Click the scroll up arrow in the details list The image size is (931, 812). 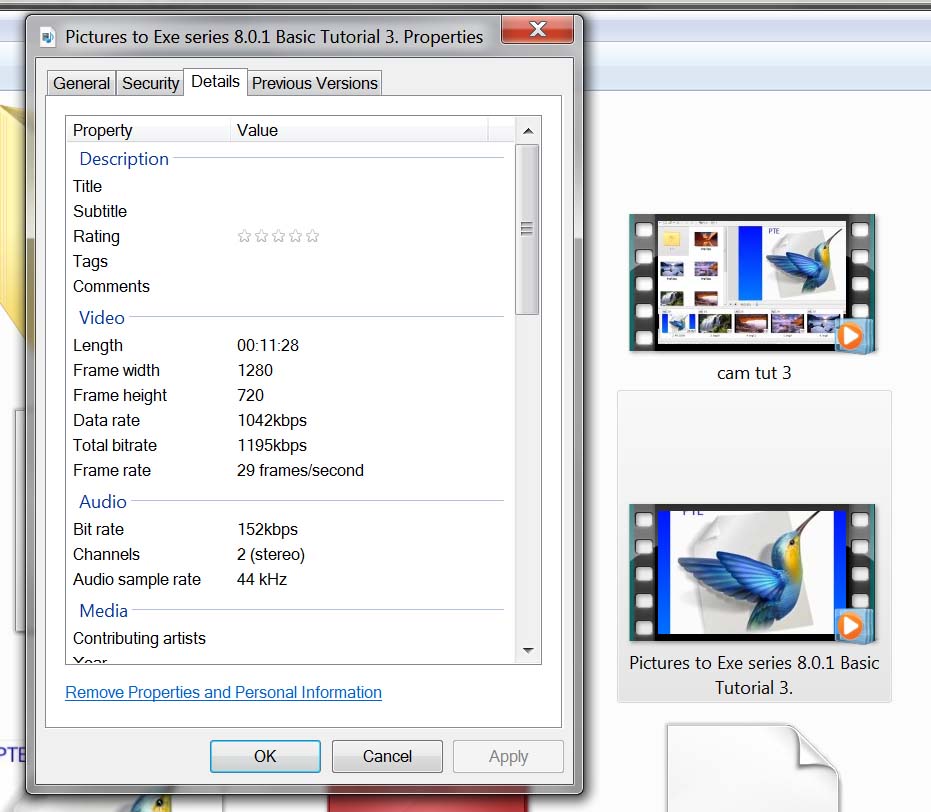528,131
